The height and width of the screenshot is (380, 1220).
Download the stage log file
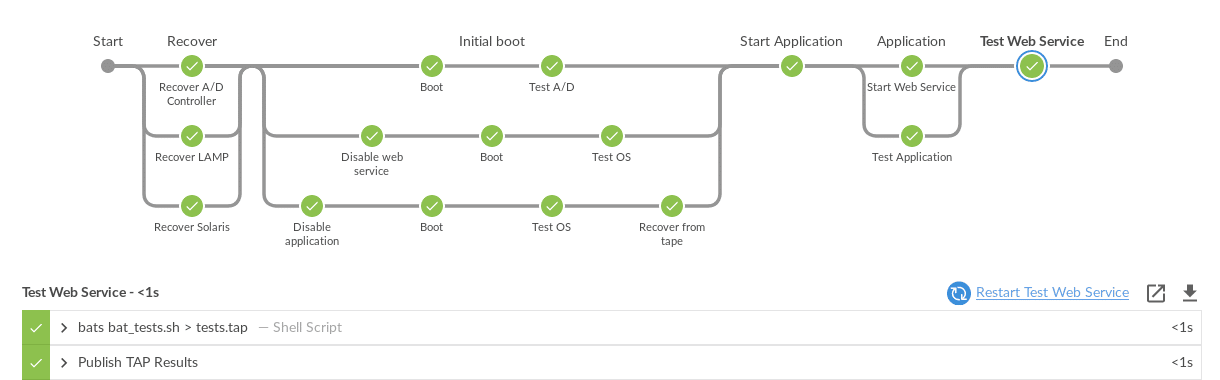coord(1189,293)
